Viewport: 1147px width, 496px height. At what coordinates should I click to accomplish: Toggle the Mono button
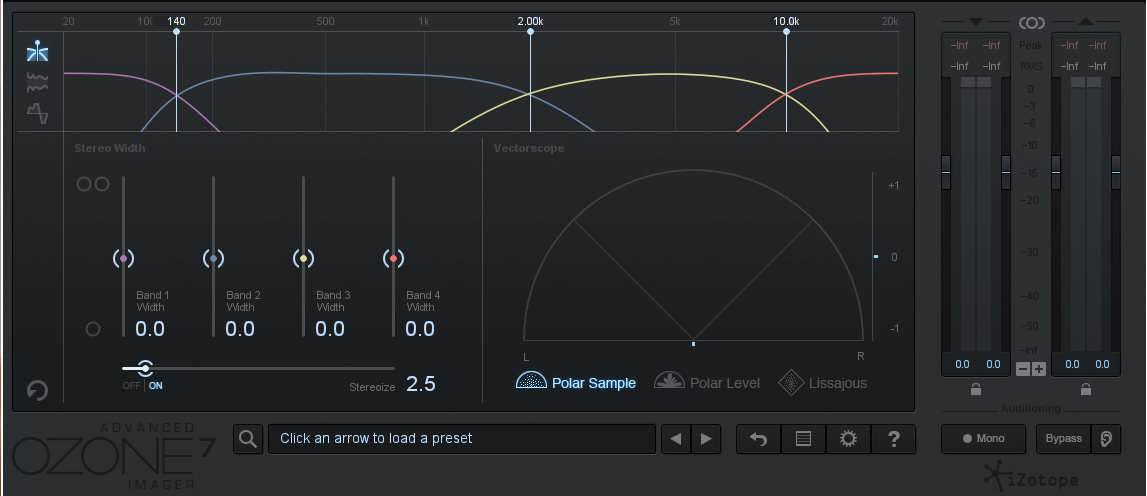(983, 439)
